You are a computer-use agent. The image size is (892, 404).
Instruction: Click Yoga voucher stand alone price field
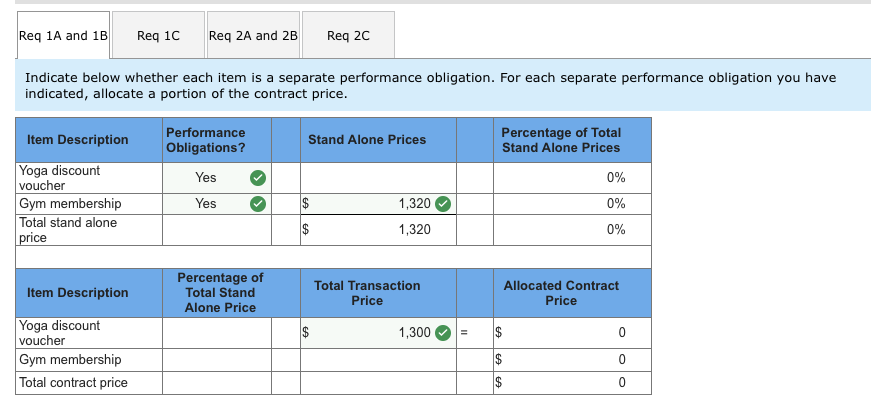click(378, 178)
